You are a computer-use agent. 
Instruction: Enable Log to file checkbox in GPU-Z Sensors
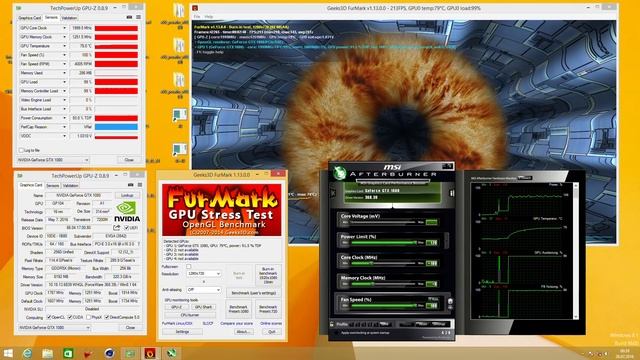pyautogui.click(x=21, y=150)
